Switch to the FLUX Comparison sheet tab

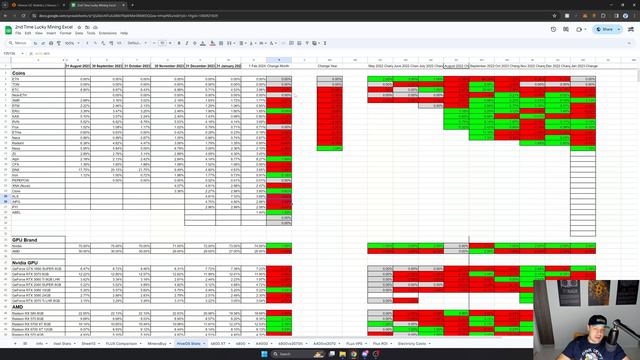121,344
